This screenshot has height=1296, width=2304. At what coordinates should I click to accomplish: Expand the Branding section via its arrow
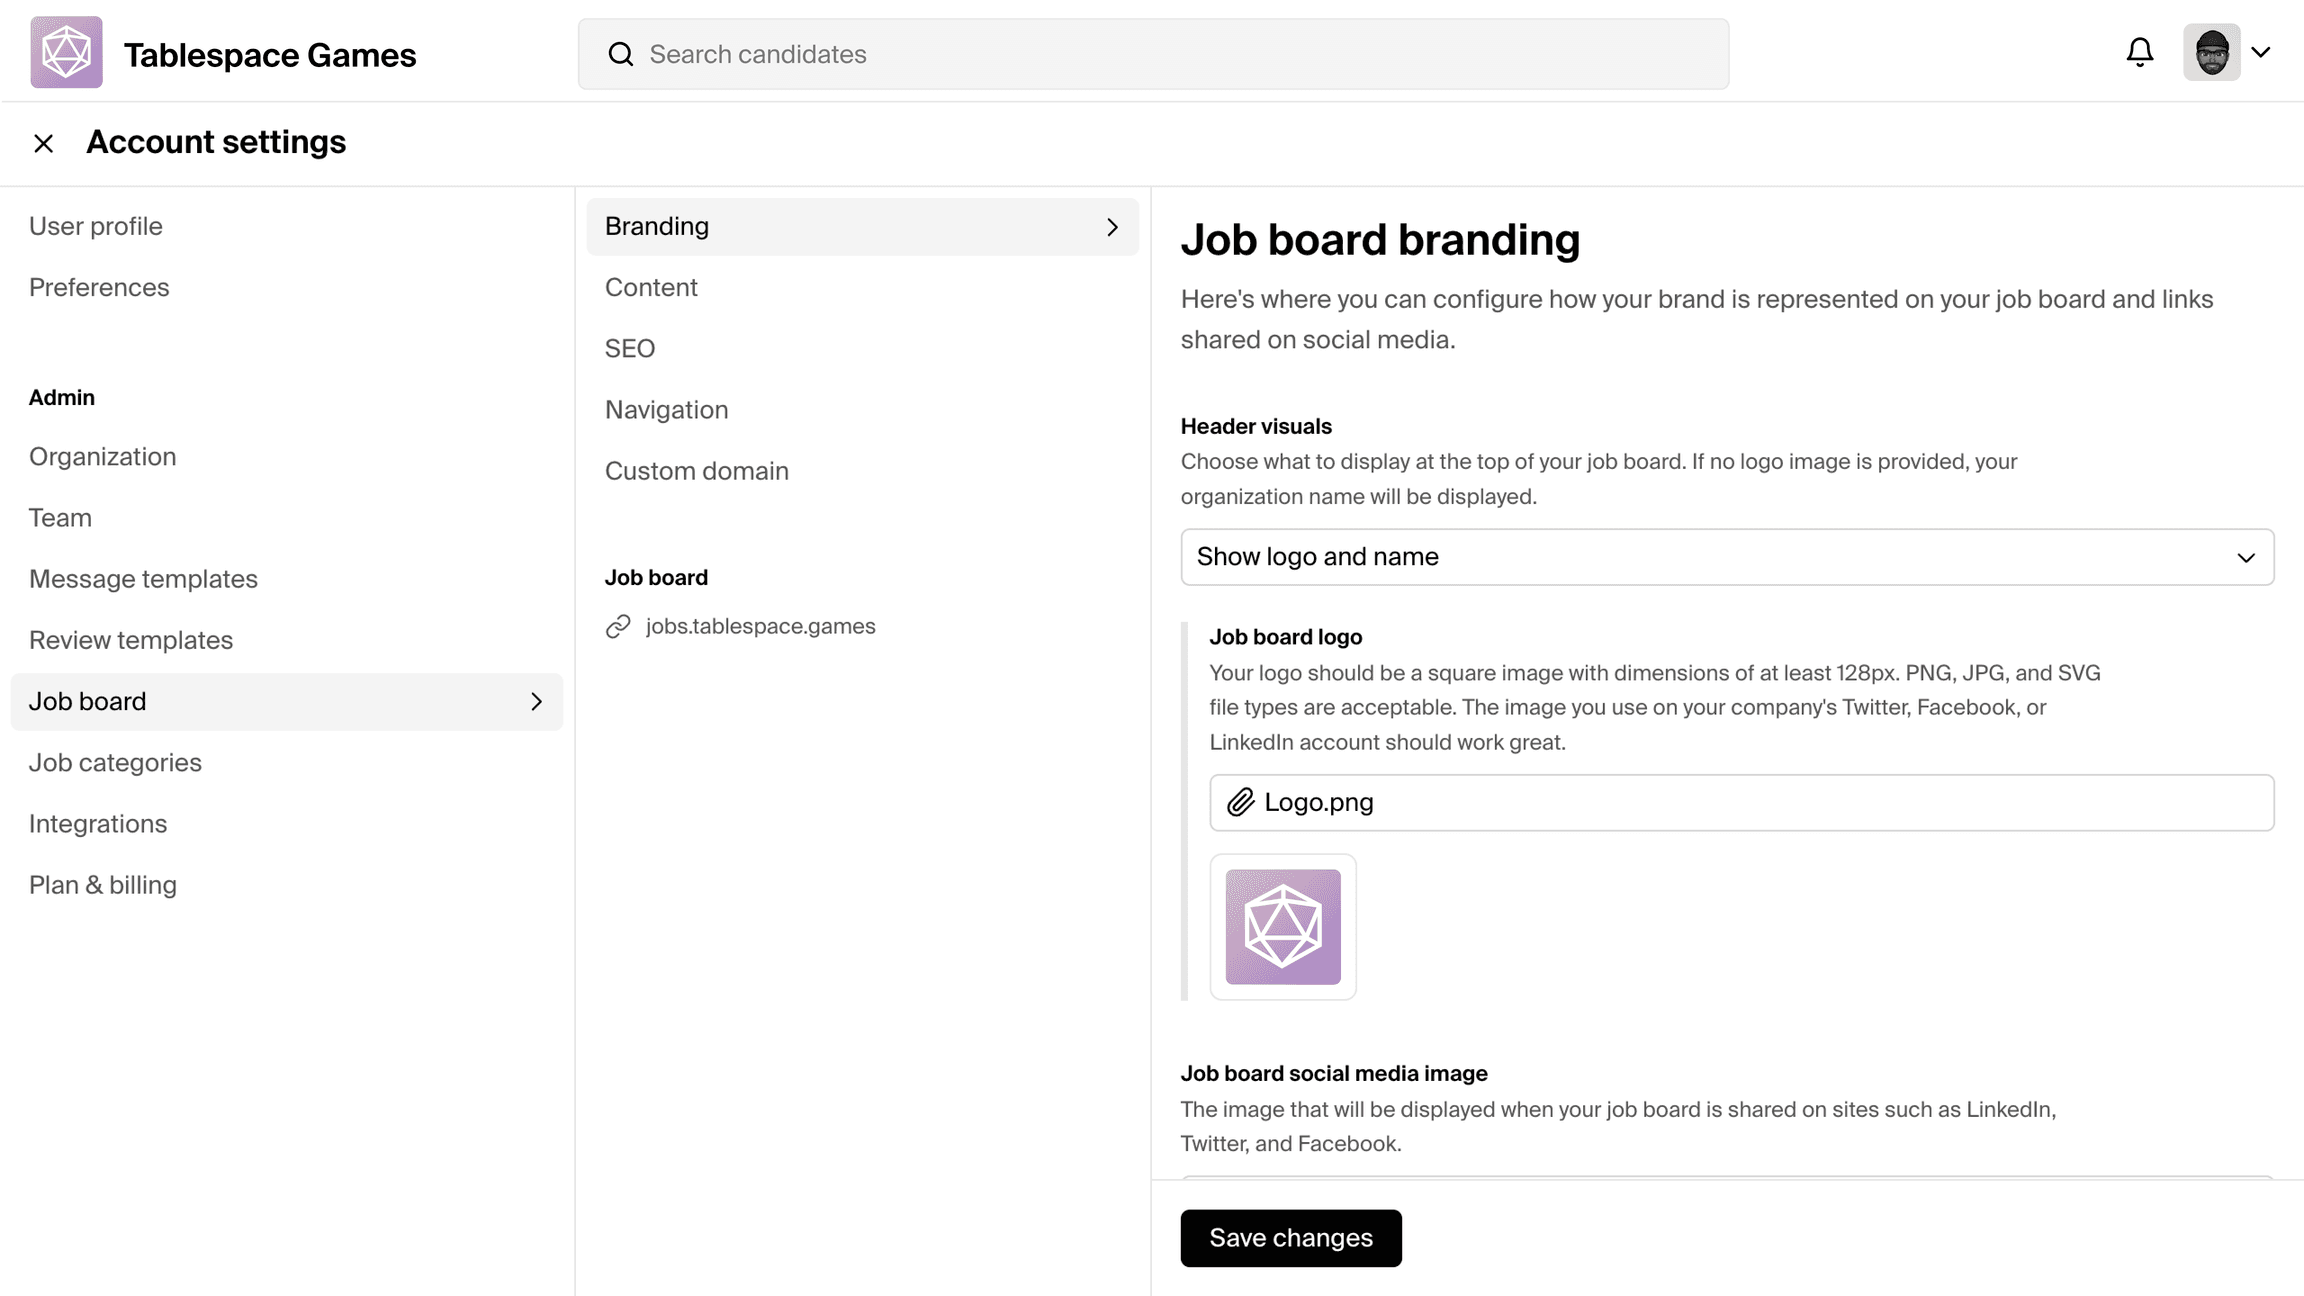[1112, 227]
